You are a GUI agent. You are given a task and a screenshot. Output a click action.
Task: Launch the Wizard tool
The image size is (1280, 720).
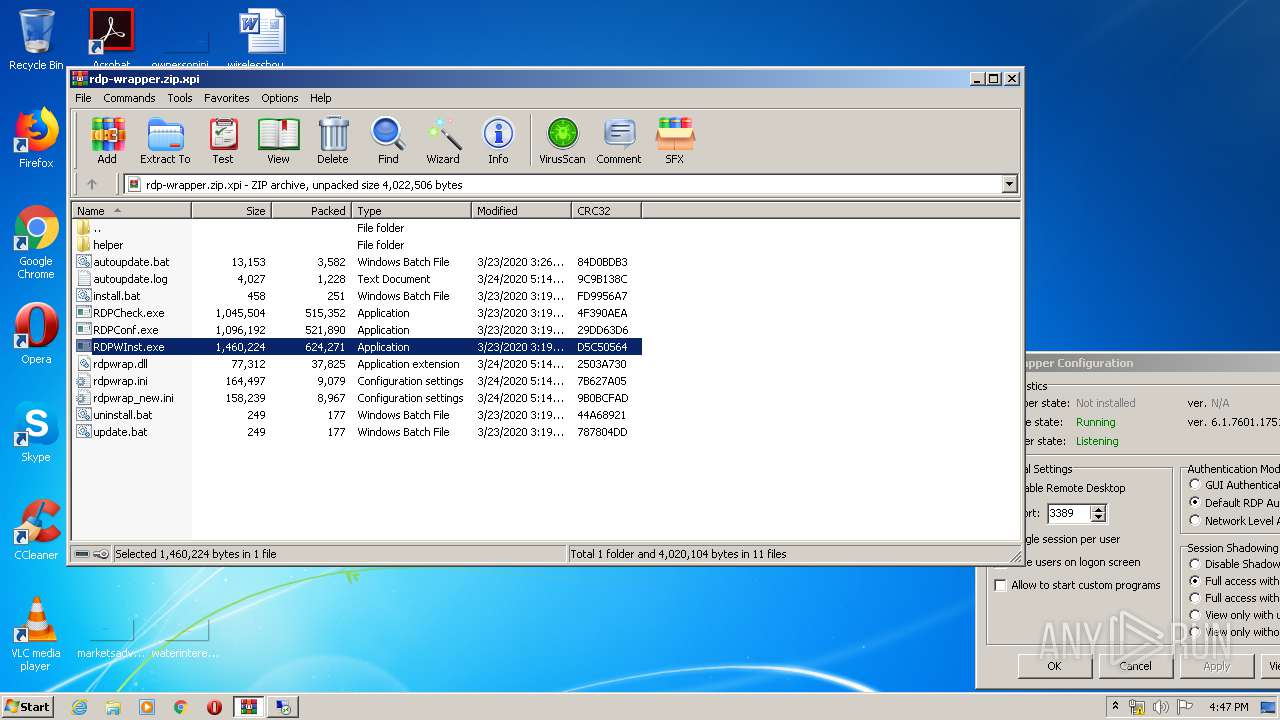(443, 141)
